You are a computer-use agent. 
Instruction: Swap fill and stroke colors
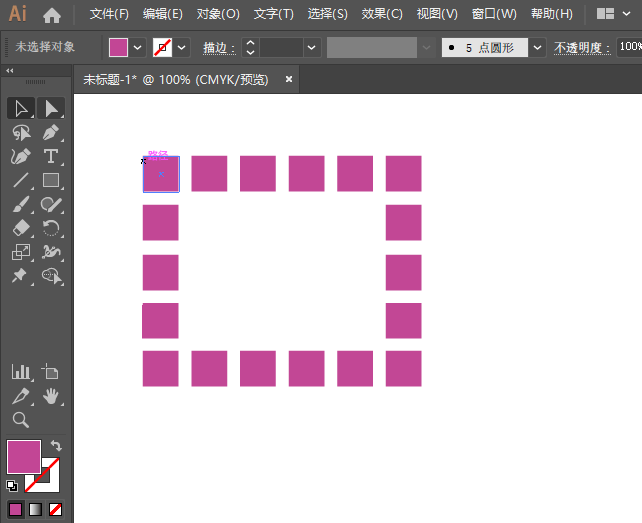(57, 446)
